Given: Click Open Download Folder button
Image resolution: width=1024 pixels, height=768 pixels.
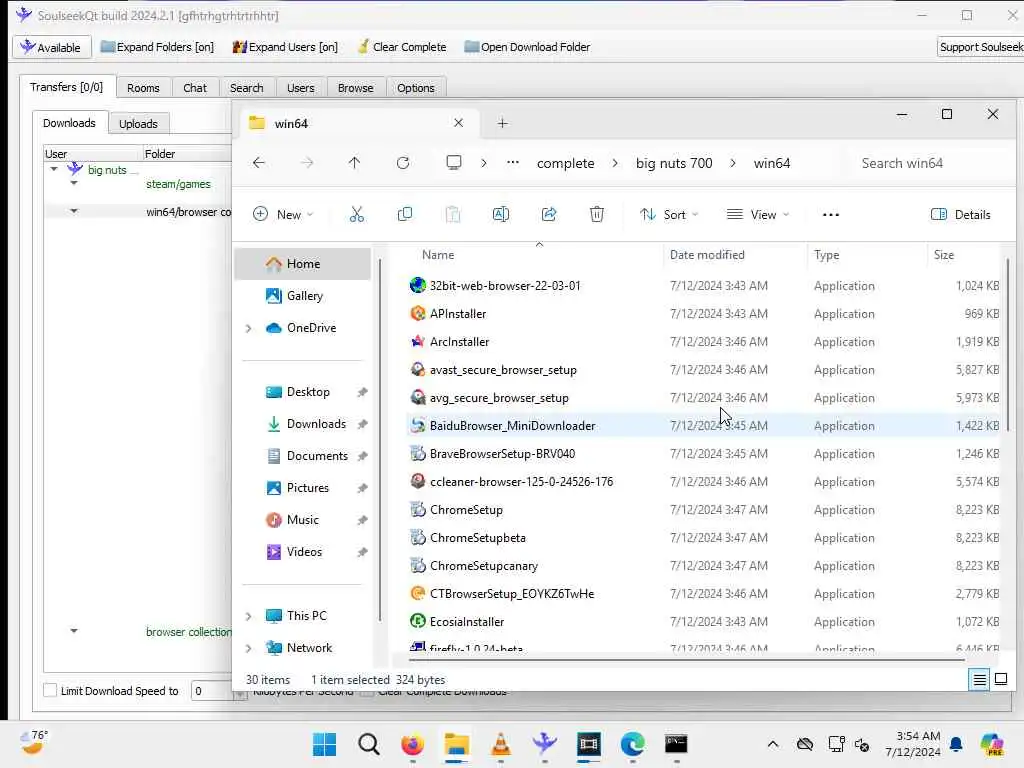Looking at the screenshot, I should pyautogui.click(x=527, y=47).
